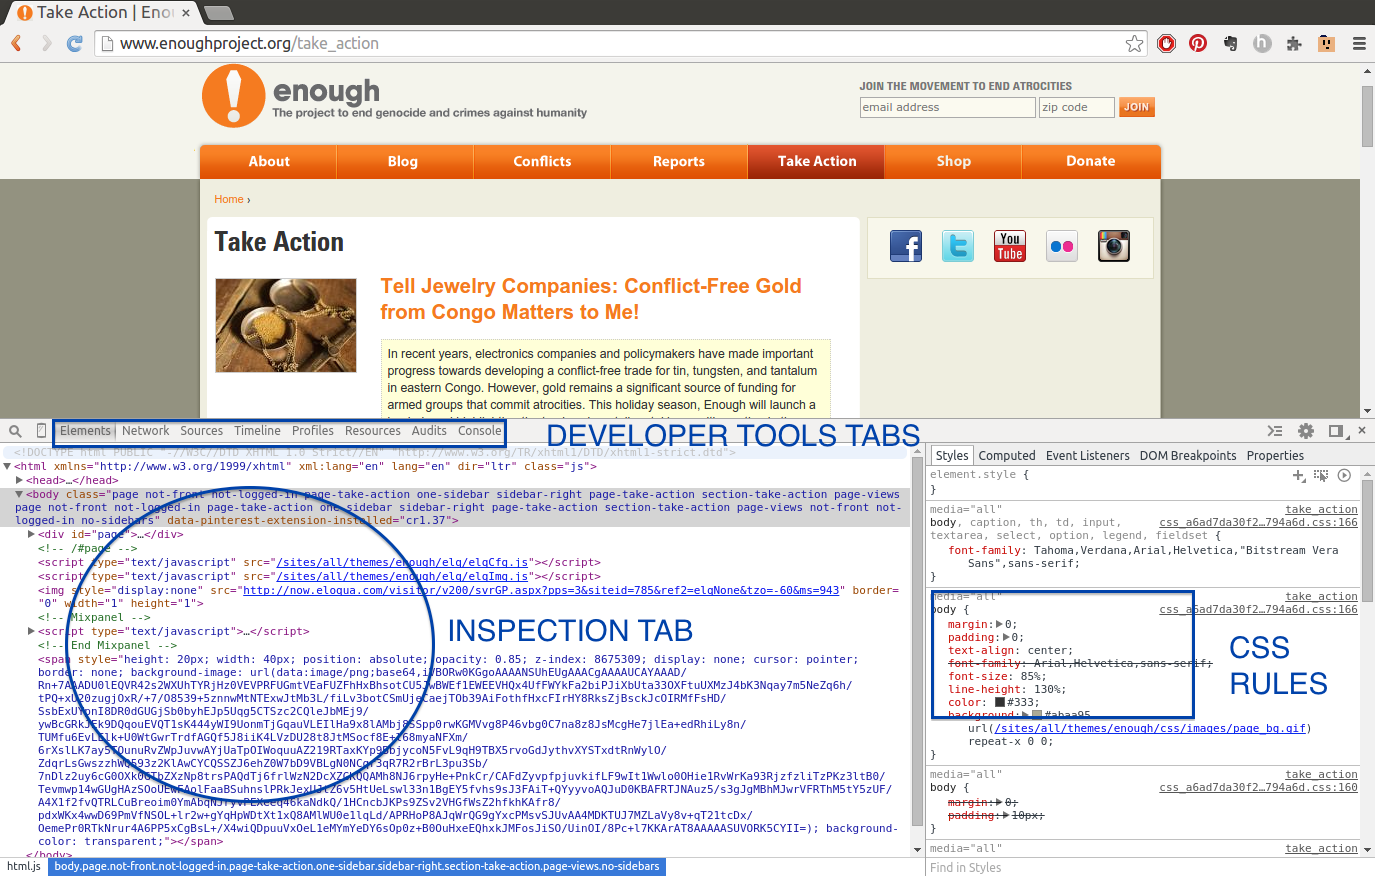The height and width of the screenshot is (876, 1375).
Task: Show the DevTools console drawer icon
Action: point(1274,431)
